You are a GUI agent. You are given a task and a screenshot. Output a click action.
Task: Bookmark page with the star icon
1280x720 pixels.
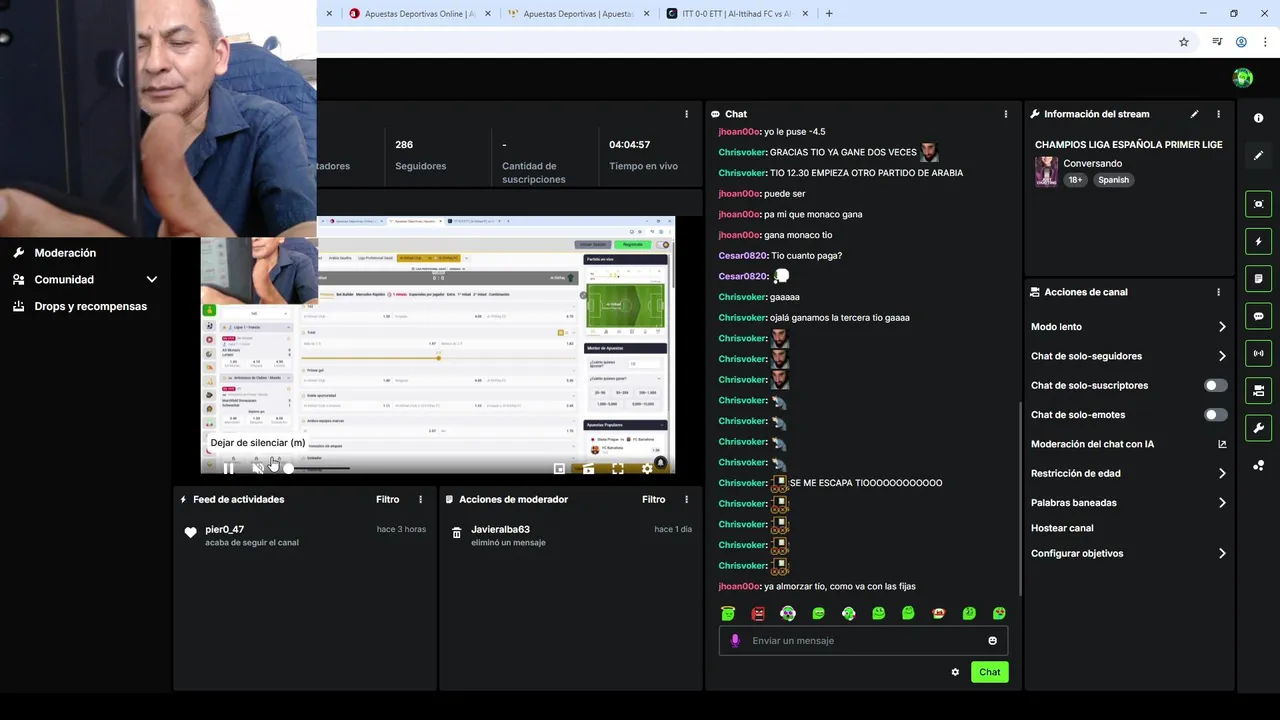[1184, 42]
